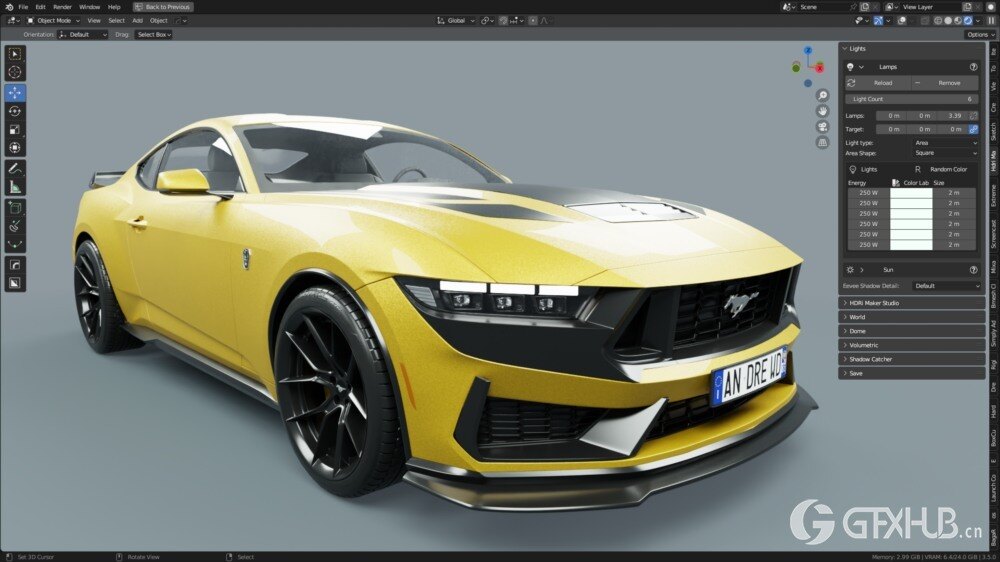Adjust the Light Count slider field

tap(912, 99)
